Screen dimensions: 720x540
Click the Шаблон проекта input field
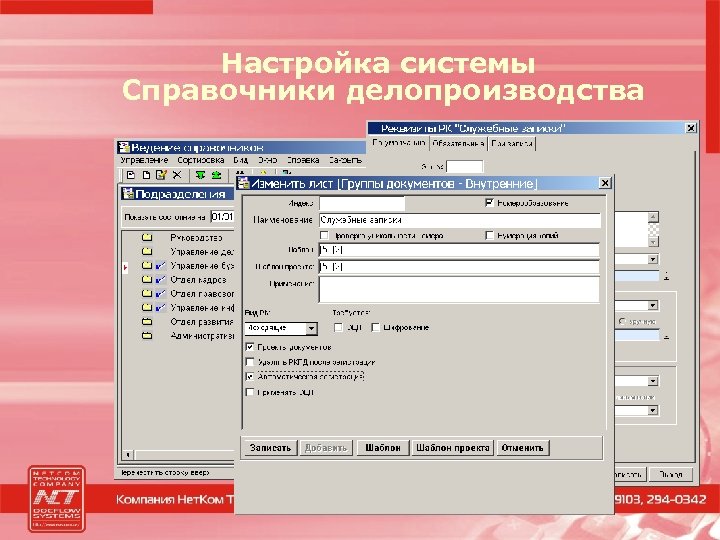coord(459,267)
